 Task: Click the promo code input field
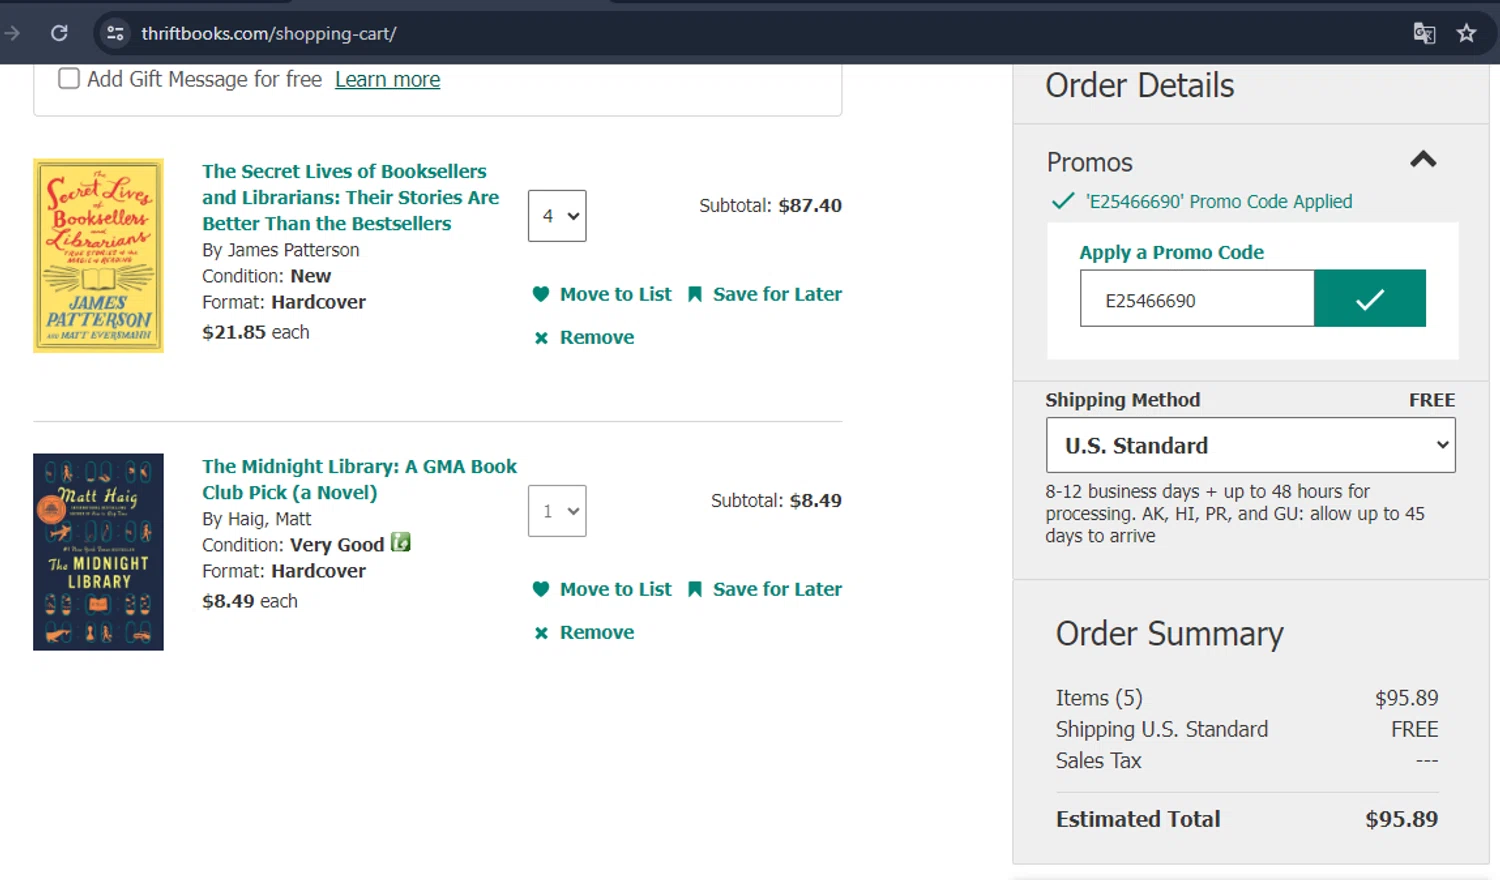(1197, 298)
